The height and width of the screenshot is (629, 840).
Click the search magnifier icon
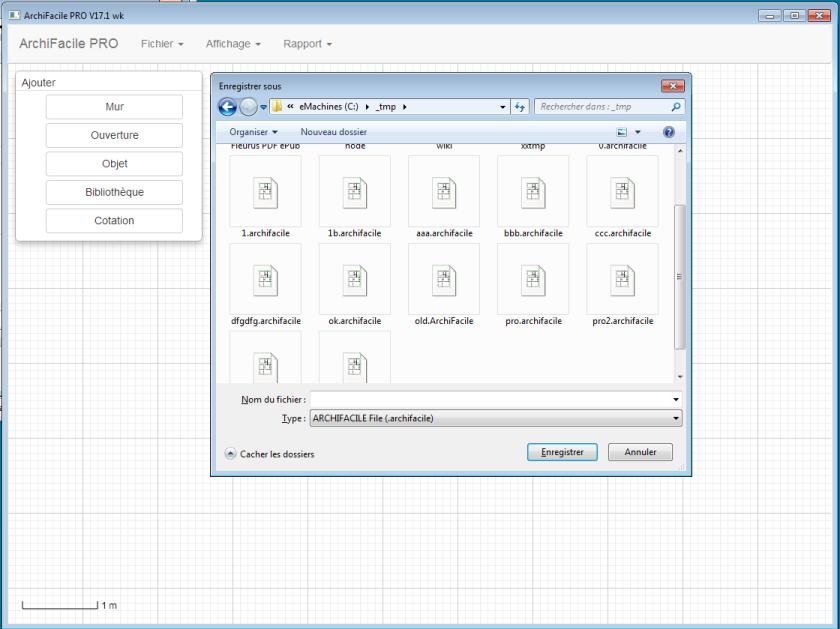point(676,107)
